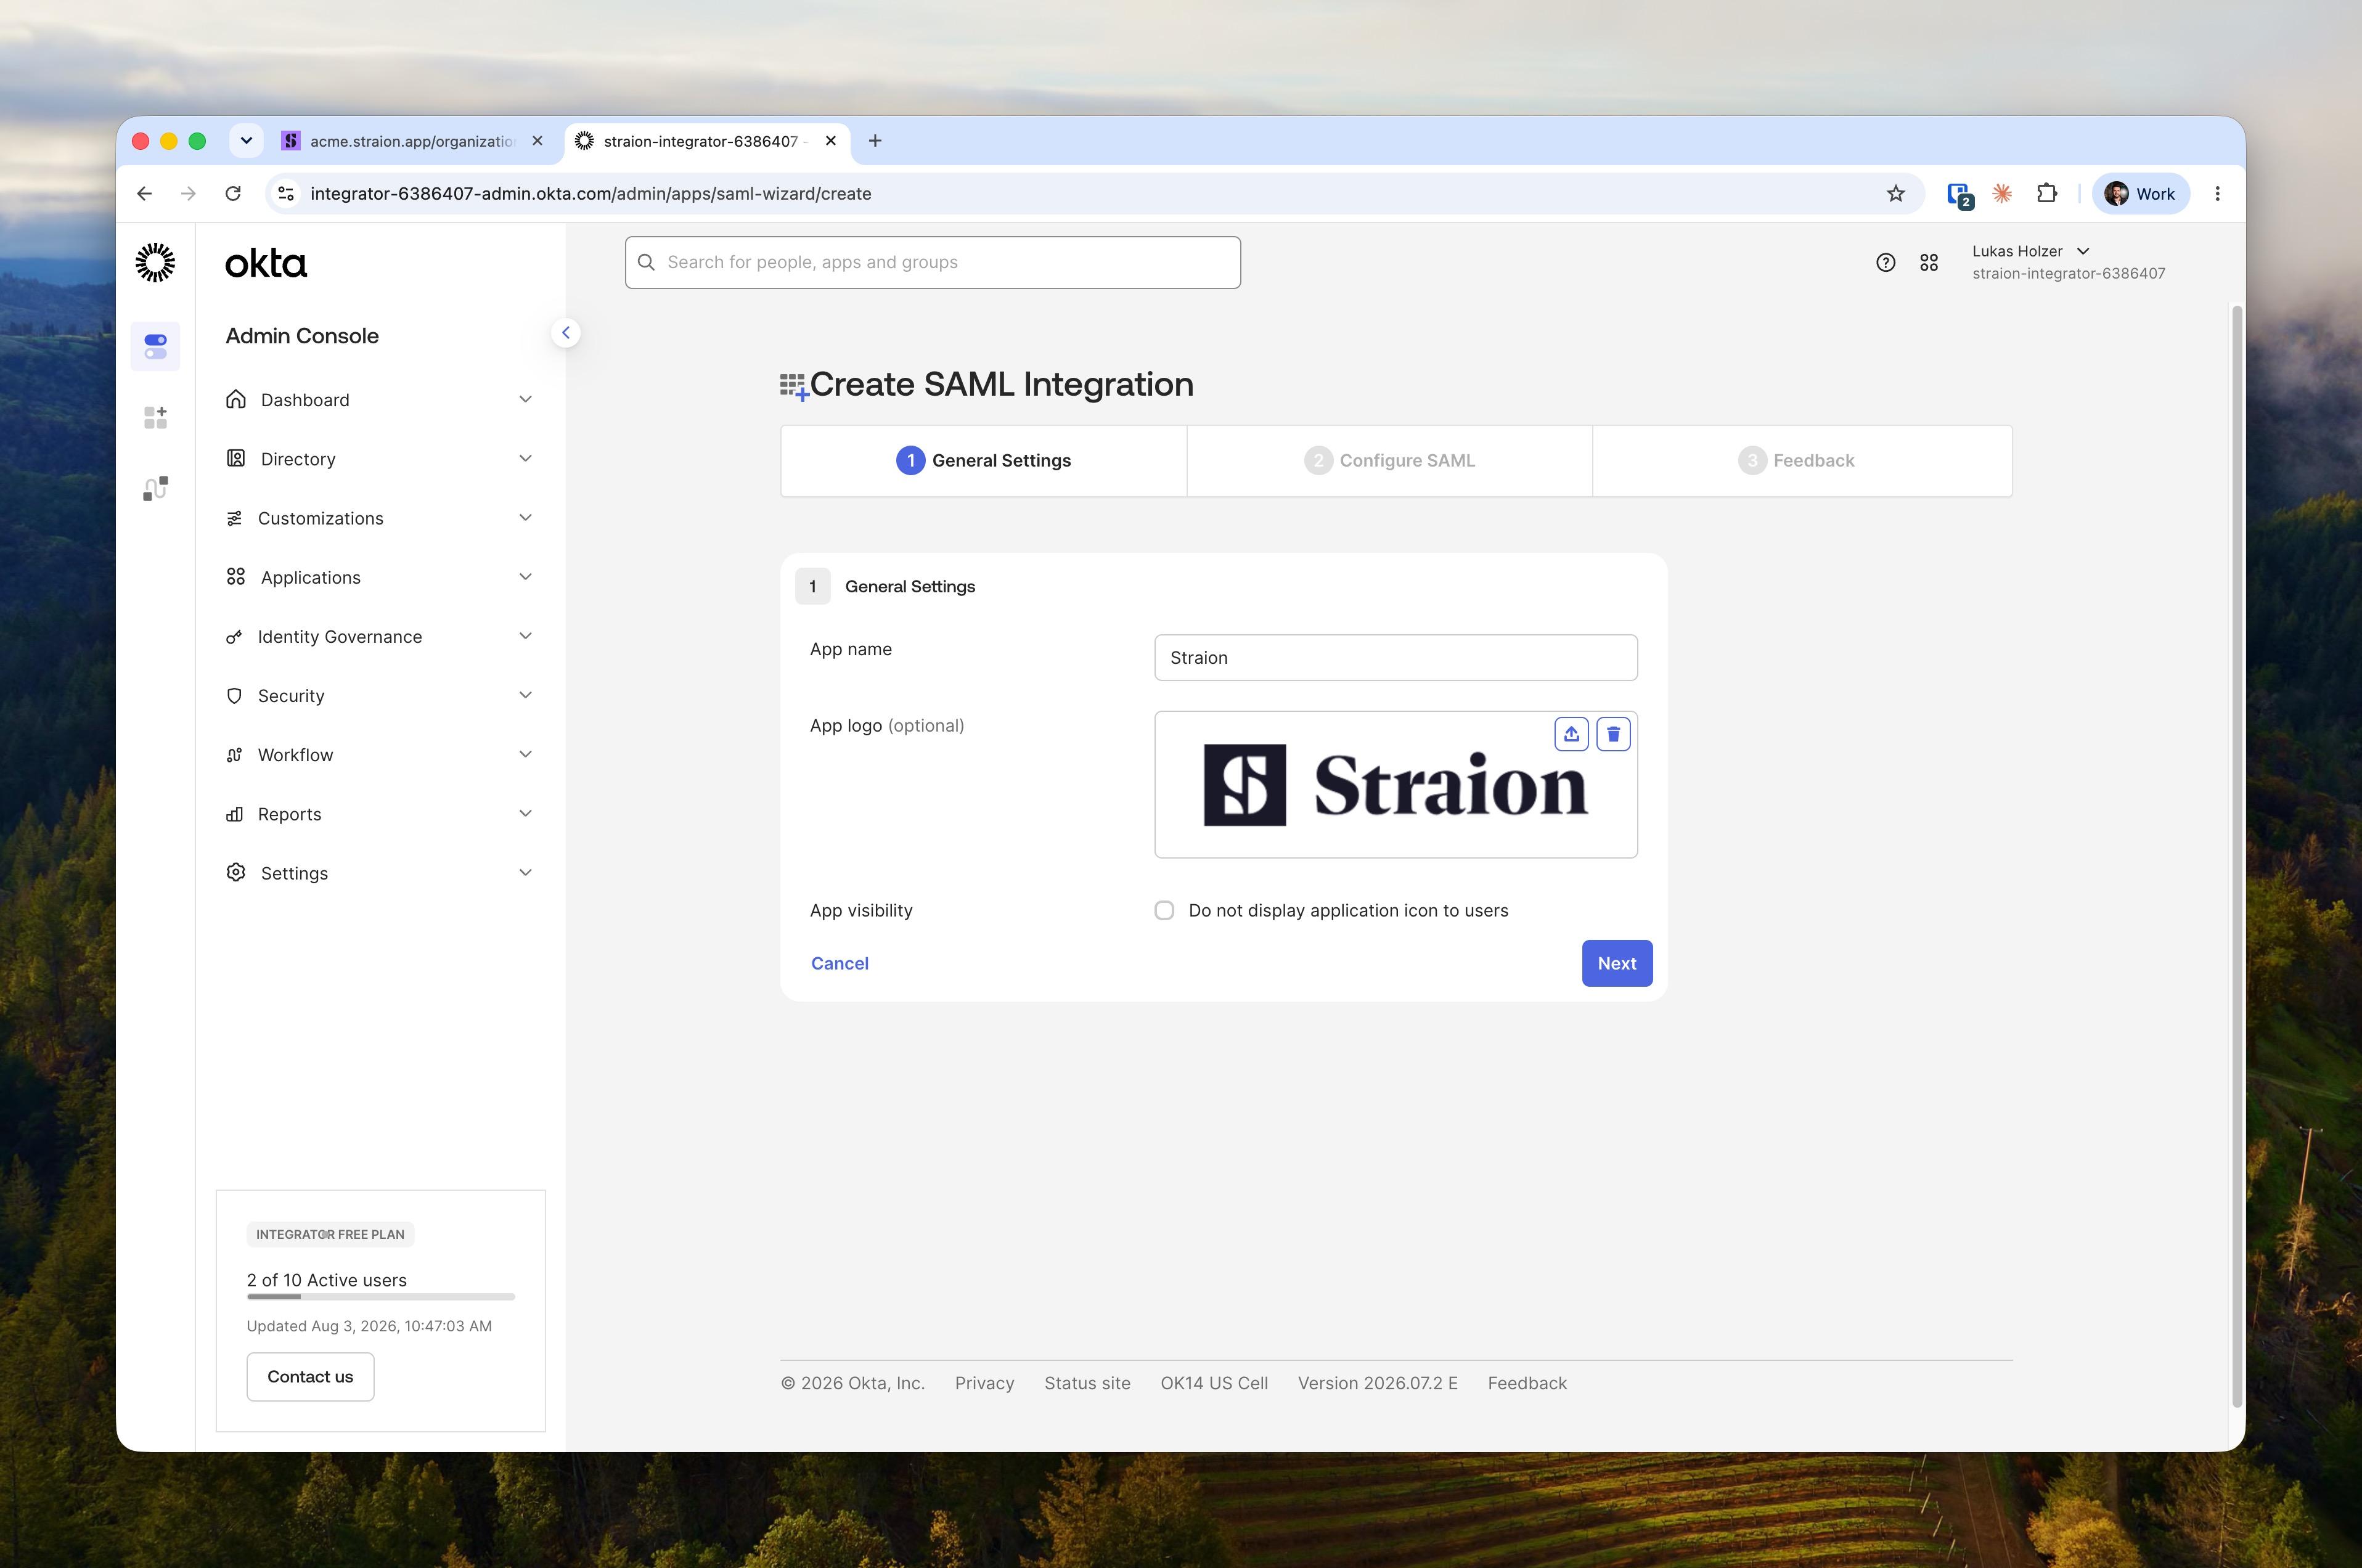The width and height of the screenshot is (2362, 1568).
Task: Open the Work profile button in Chrome
Action: point(2141,194)
